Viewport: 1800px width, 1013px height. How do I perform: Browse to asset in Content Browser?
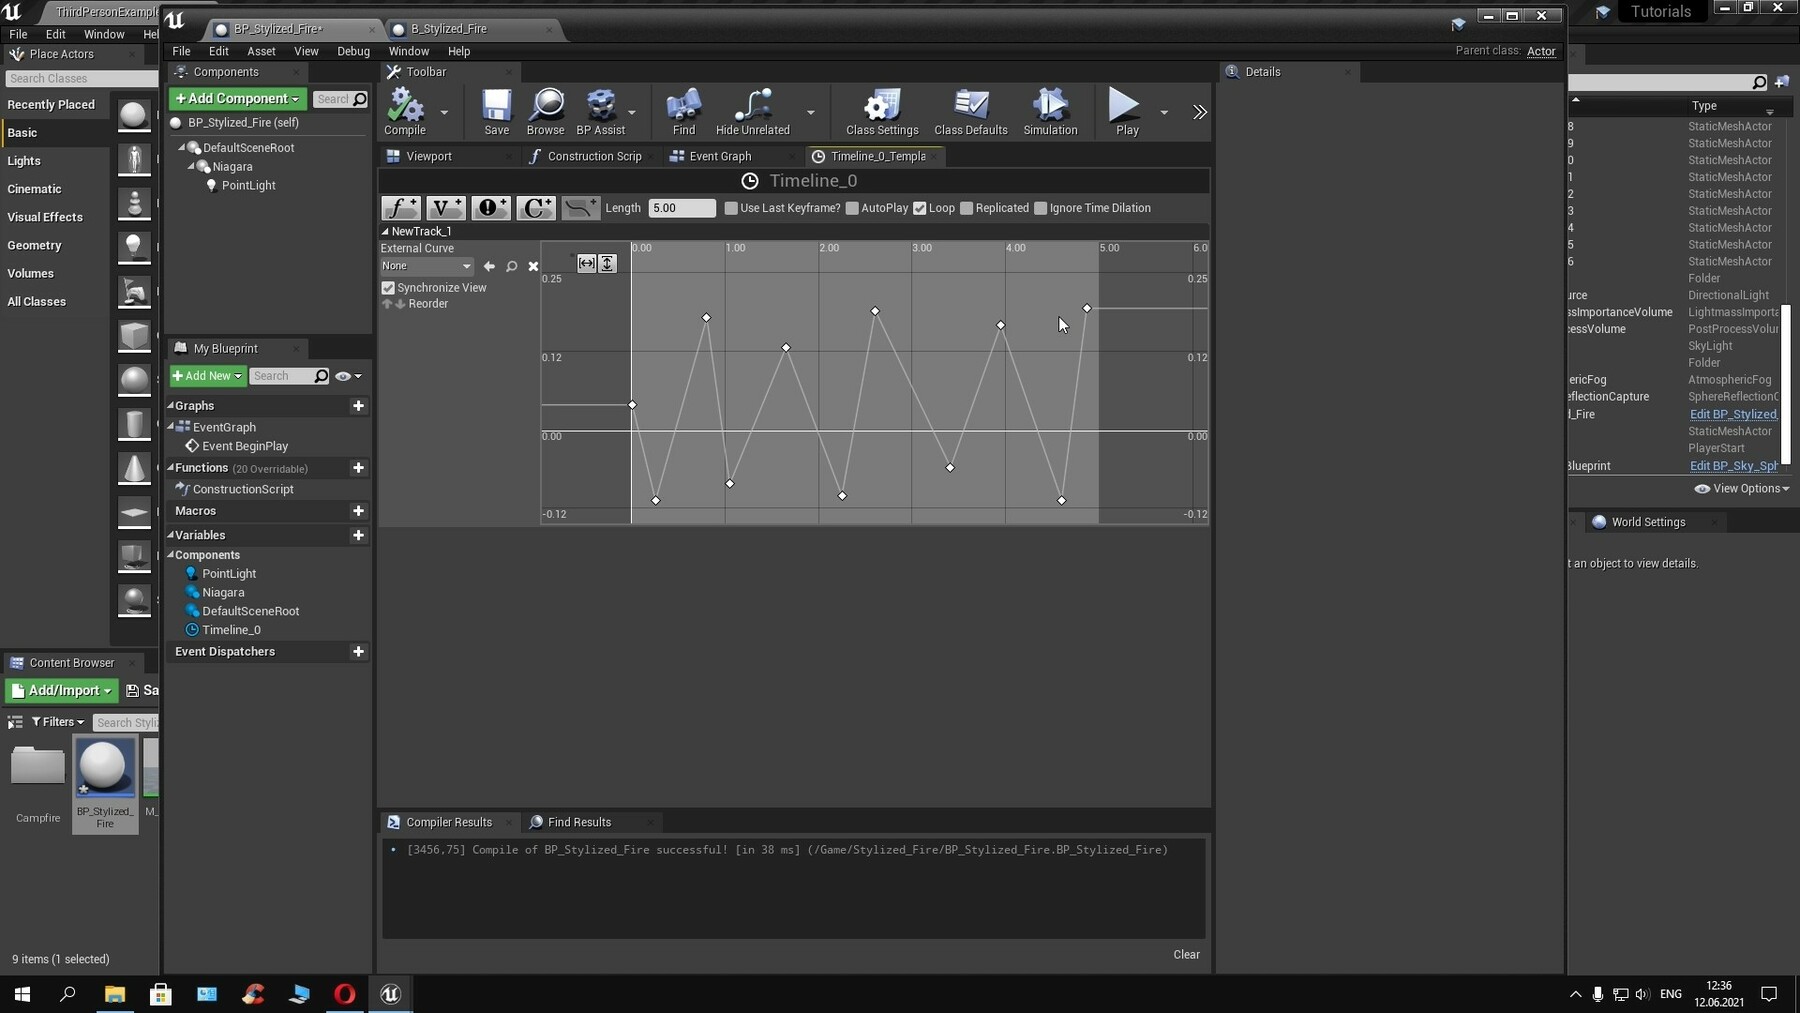[x=545, y=112]
